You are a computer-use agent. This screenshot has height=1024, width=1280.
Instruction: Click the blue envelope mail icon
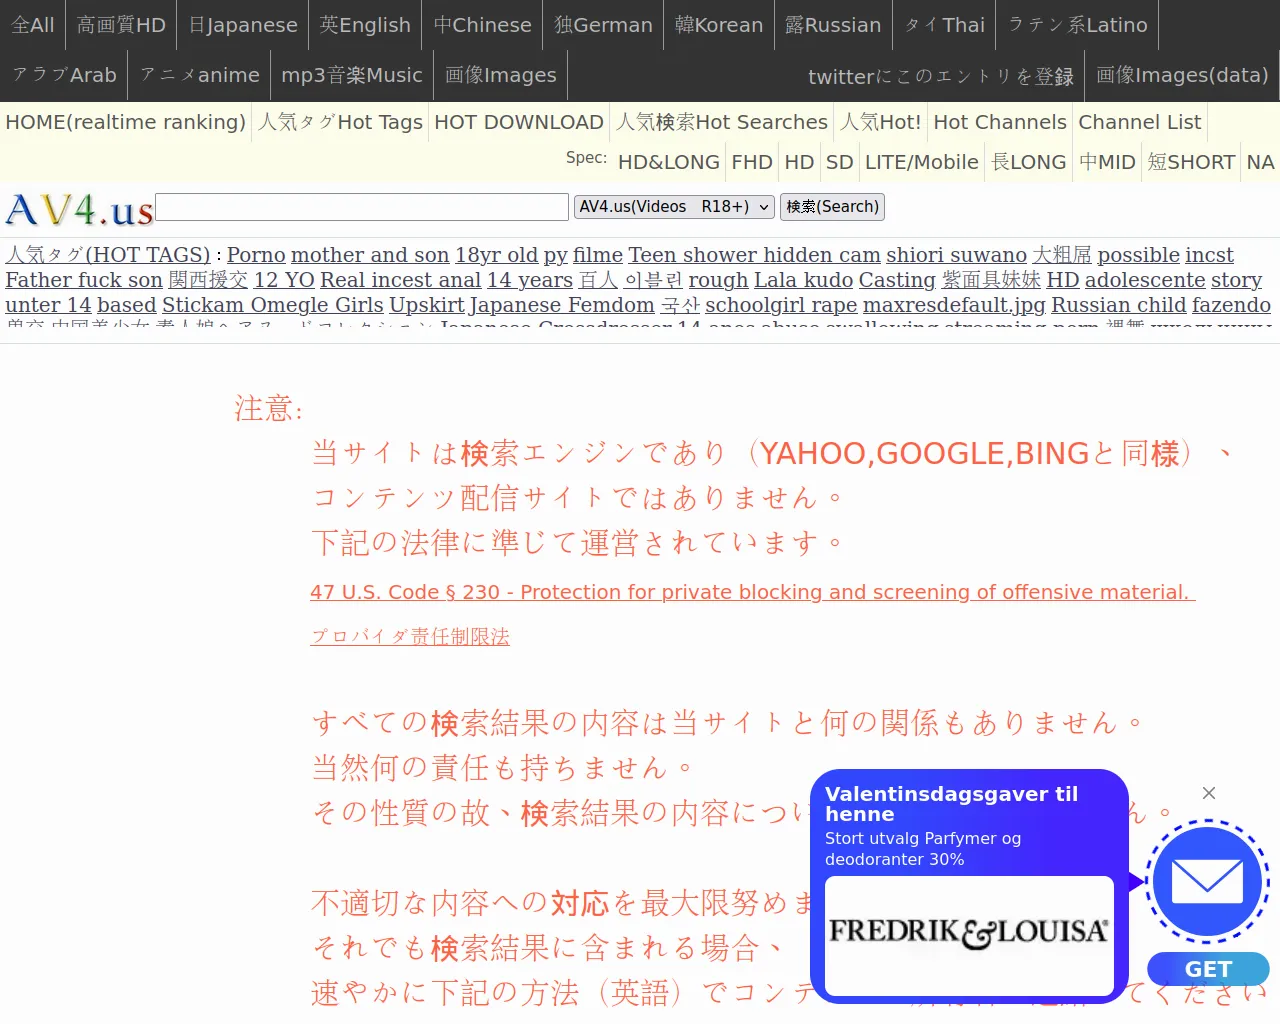(1207, 882)
